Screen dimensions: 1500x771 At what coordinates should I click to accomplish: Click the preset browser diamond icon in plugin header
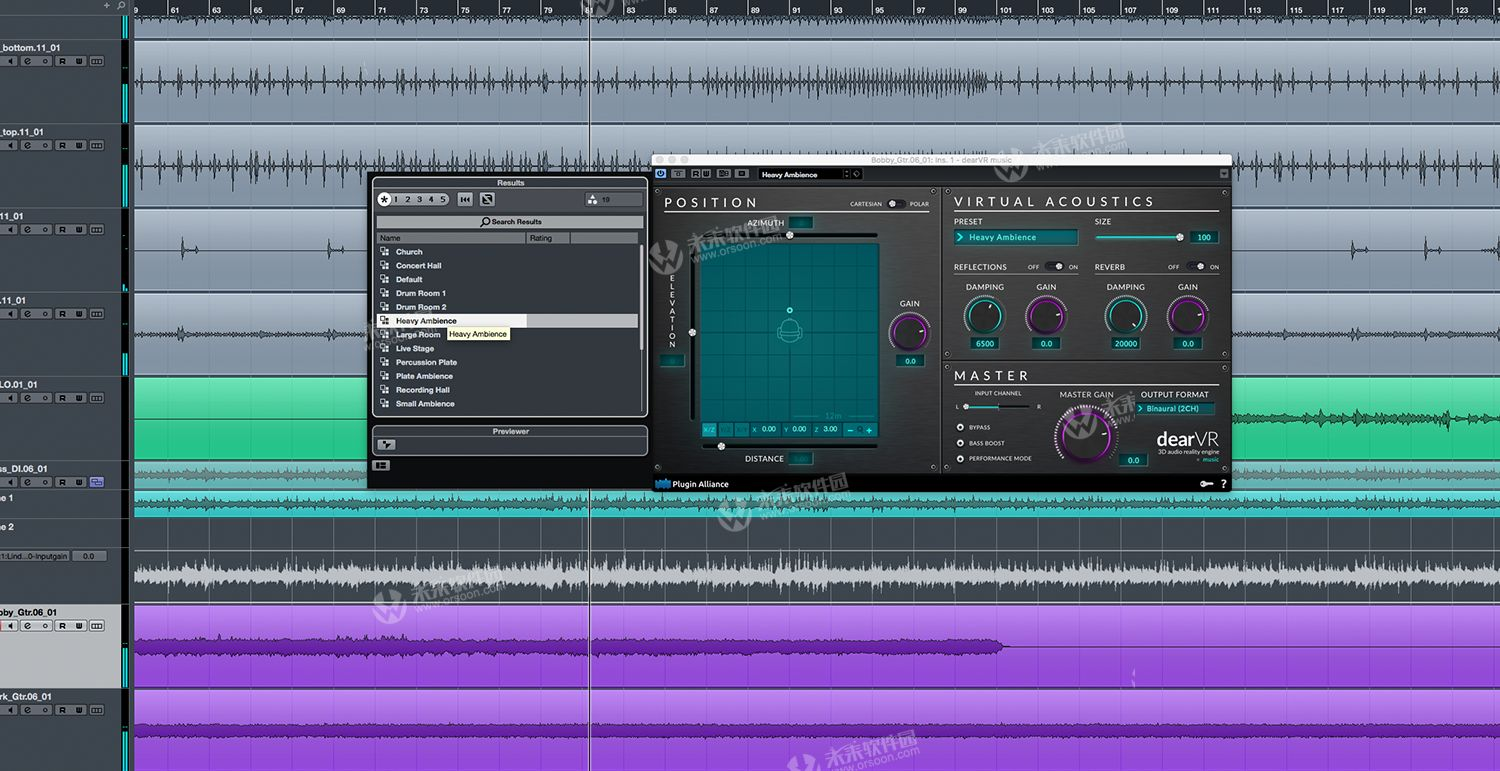click(857, 174)
